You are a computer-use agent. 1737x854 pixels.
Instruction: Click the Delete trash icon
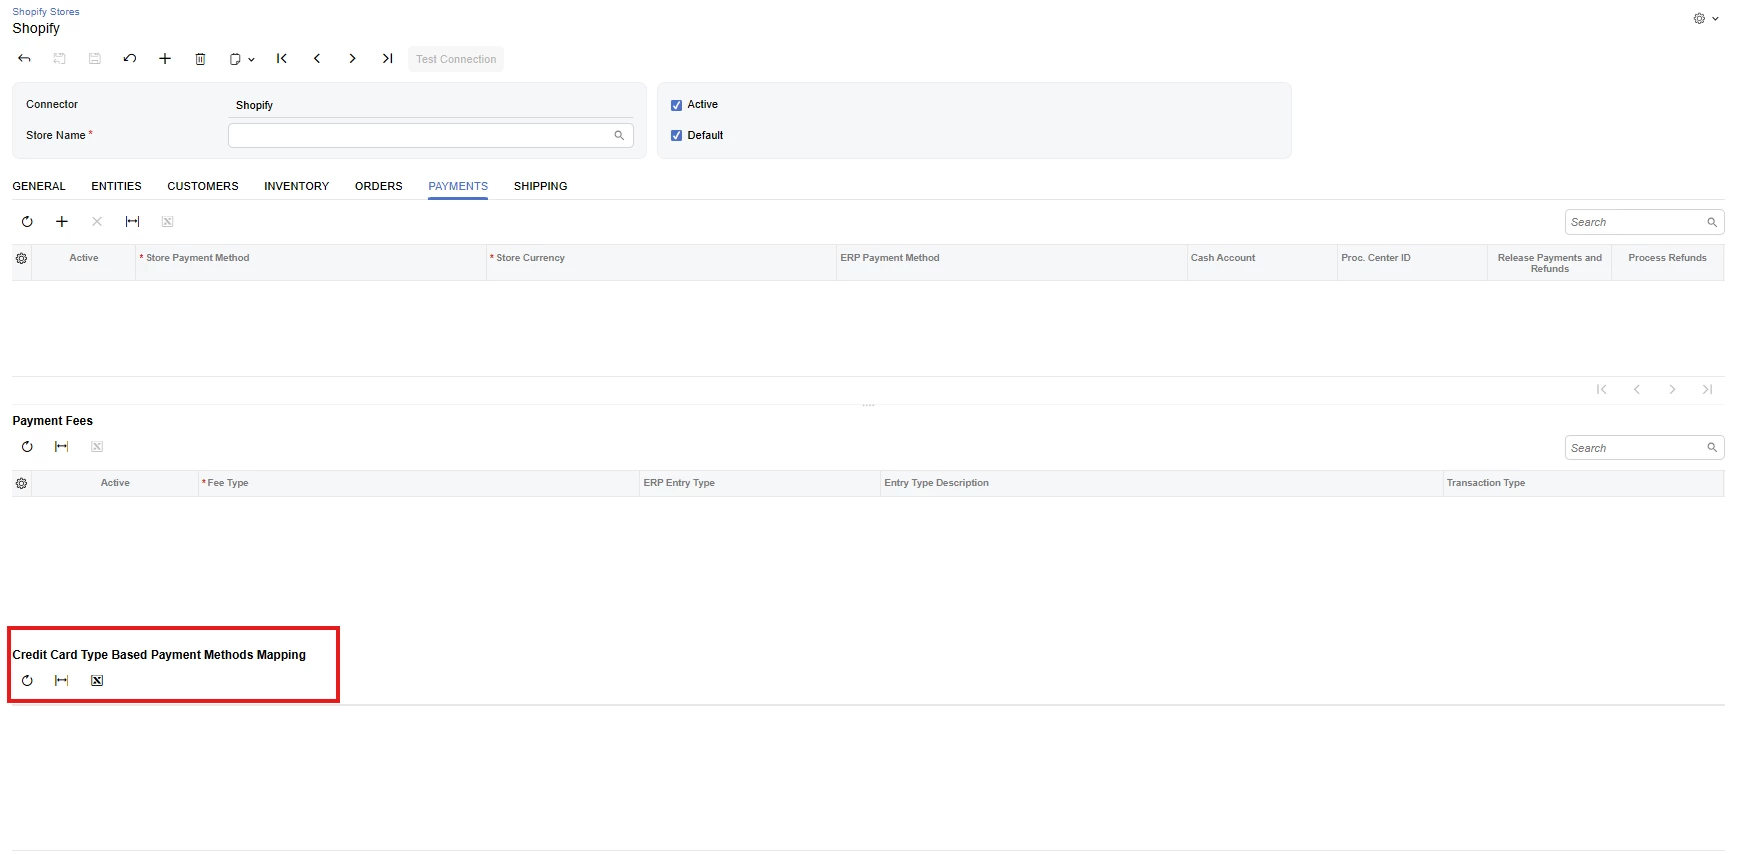(x=200, y=59)
